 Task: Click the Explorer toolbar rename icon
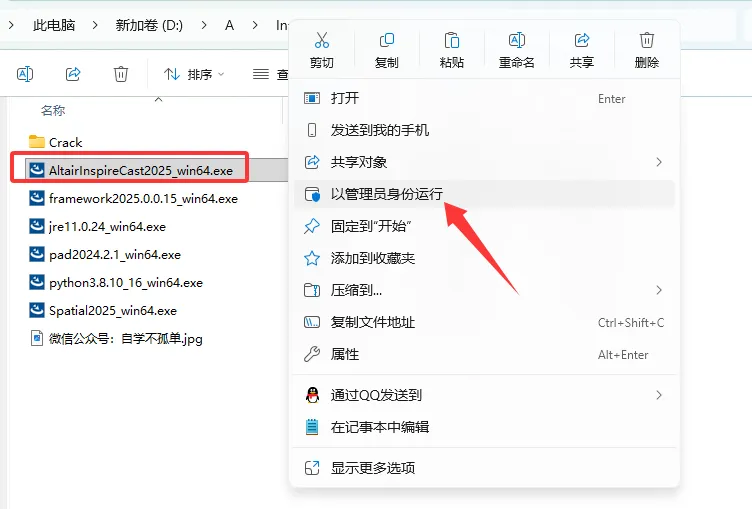pyautogui.click(x=25, y=74)
